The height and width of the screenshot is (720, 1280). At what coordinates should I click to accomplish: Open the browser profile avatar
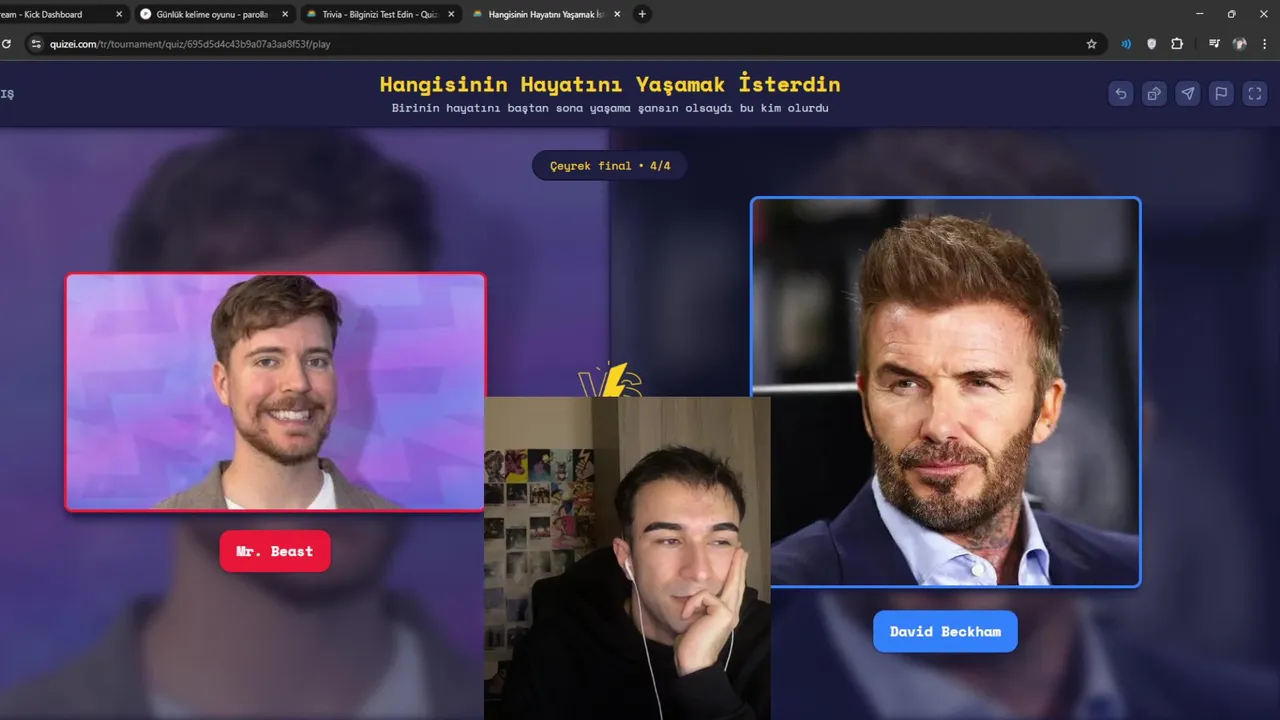click(x=1240, y=44)
